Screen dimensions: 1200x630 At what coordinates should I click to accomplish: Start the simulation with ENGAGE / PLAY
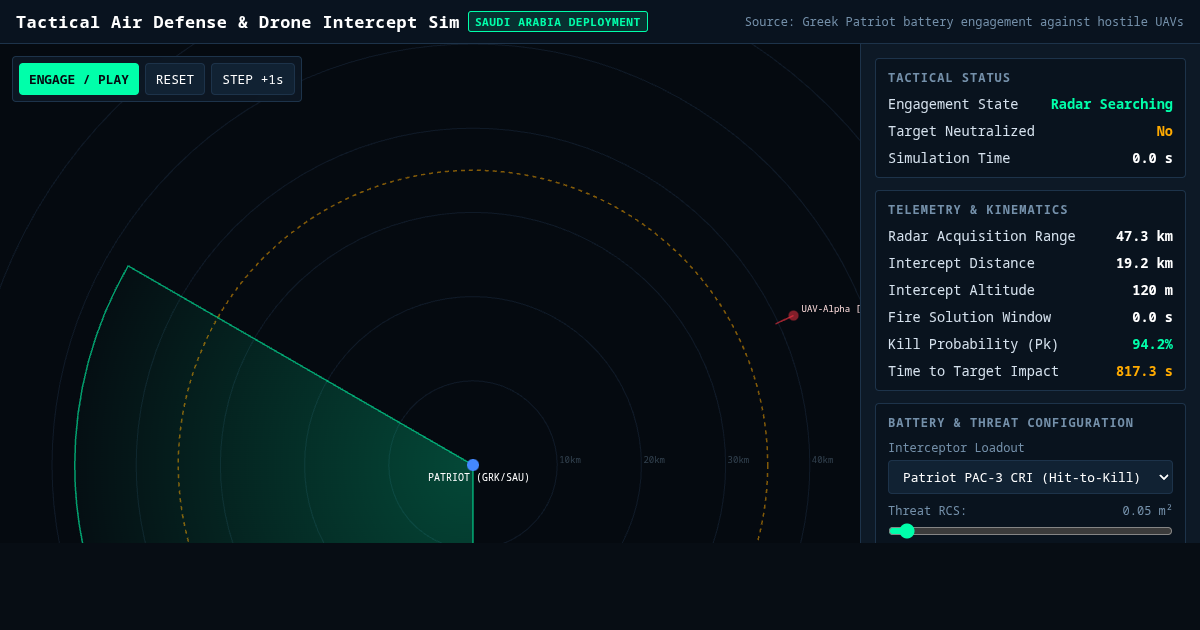[x=79, y=79]
